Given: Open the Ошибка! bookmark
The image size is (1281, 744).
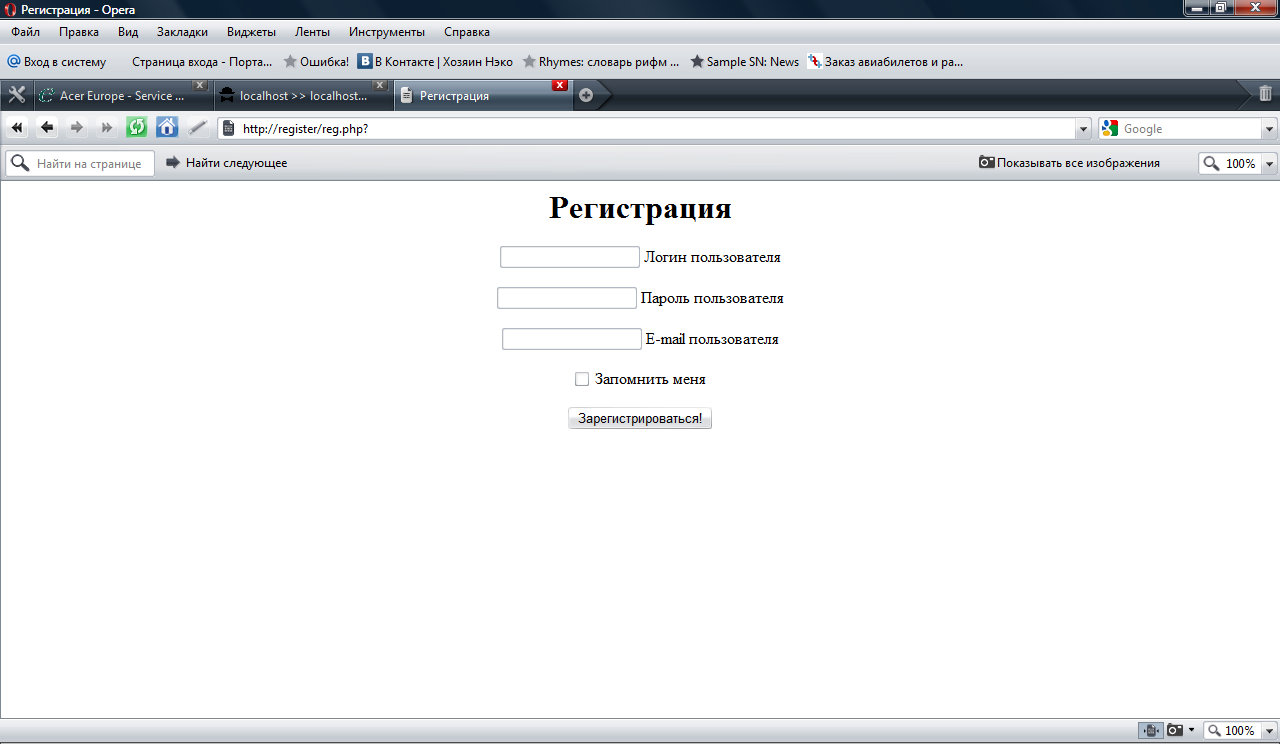Looking at the screenshot, I should tap(316, 62).
